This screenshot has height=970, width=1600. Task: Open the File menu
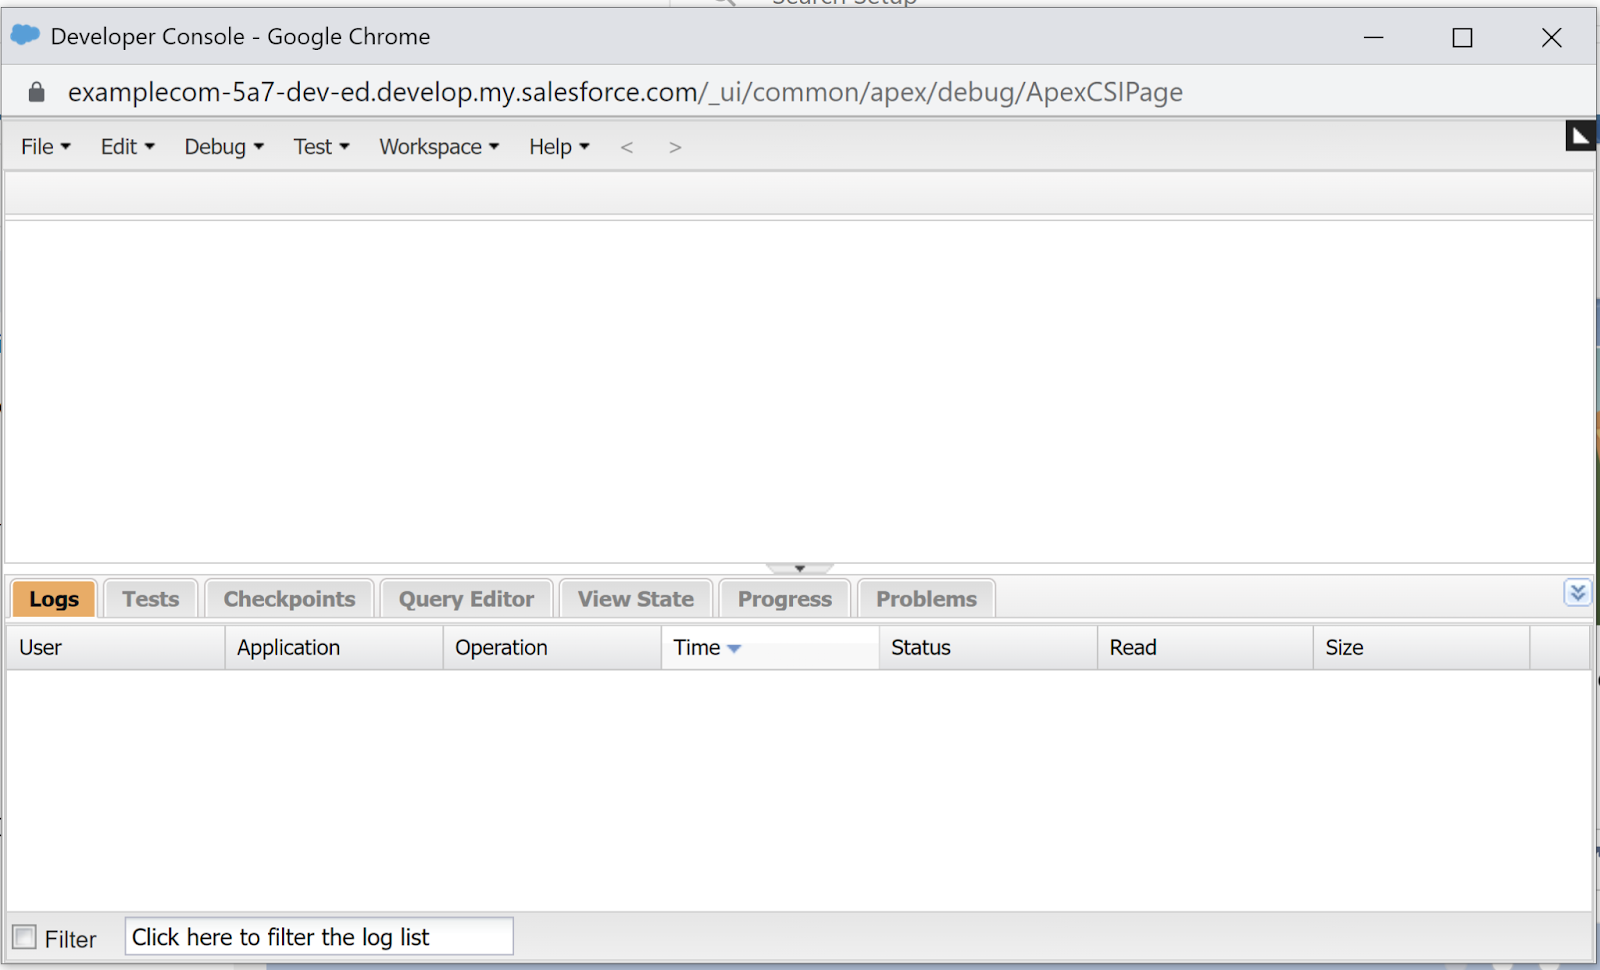[x=46, y=147]
